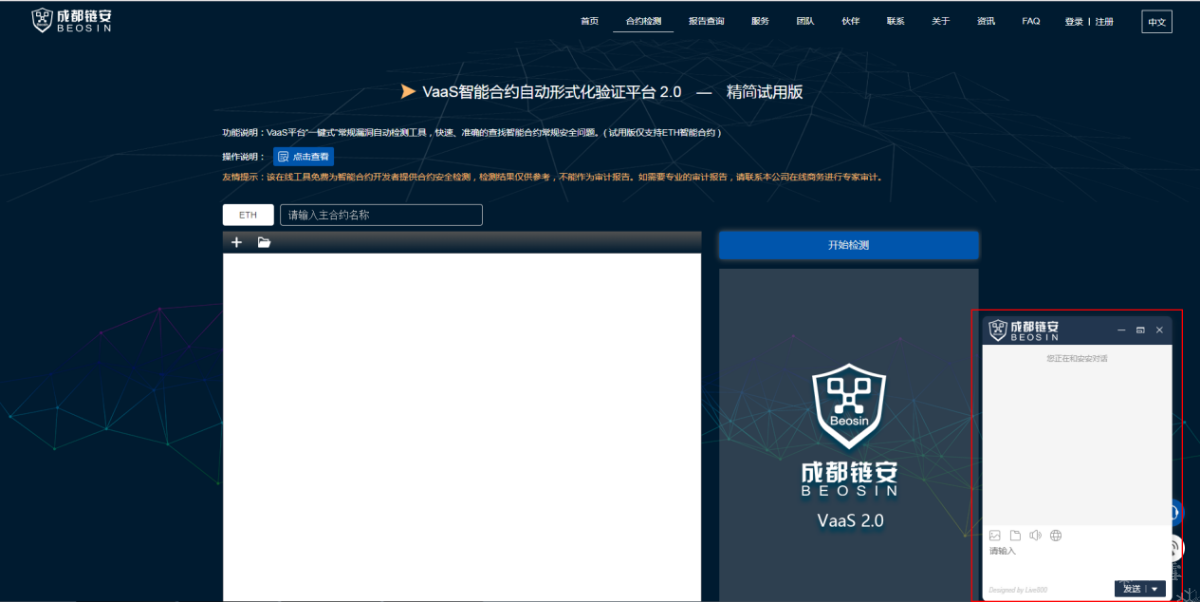
Task: Close the Beosin chat window
Action: (1160, 329)
